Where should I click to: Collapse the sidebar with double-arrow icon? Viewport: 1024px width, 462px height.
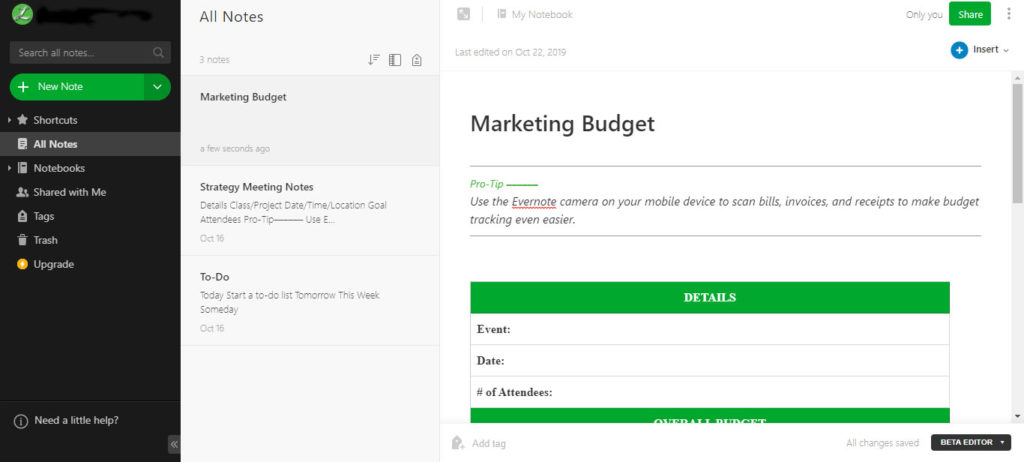point(173,444)
